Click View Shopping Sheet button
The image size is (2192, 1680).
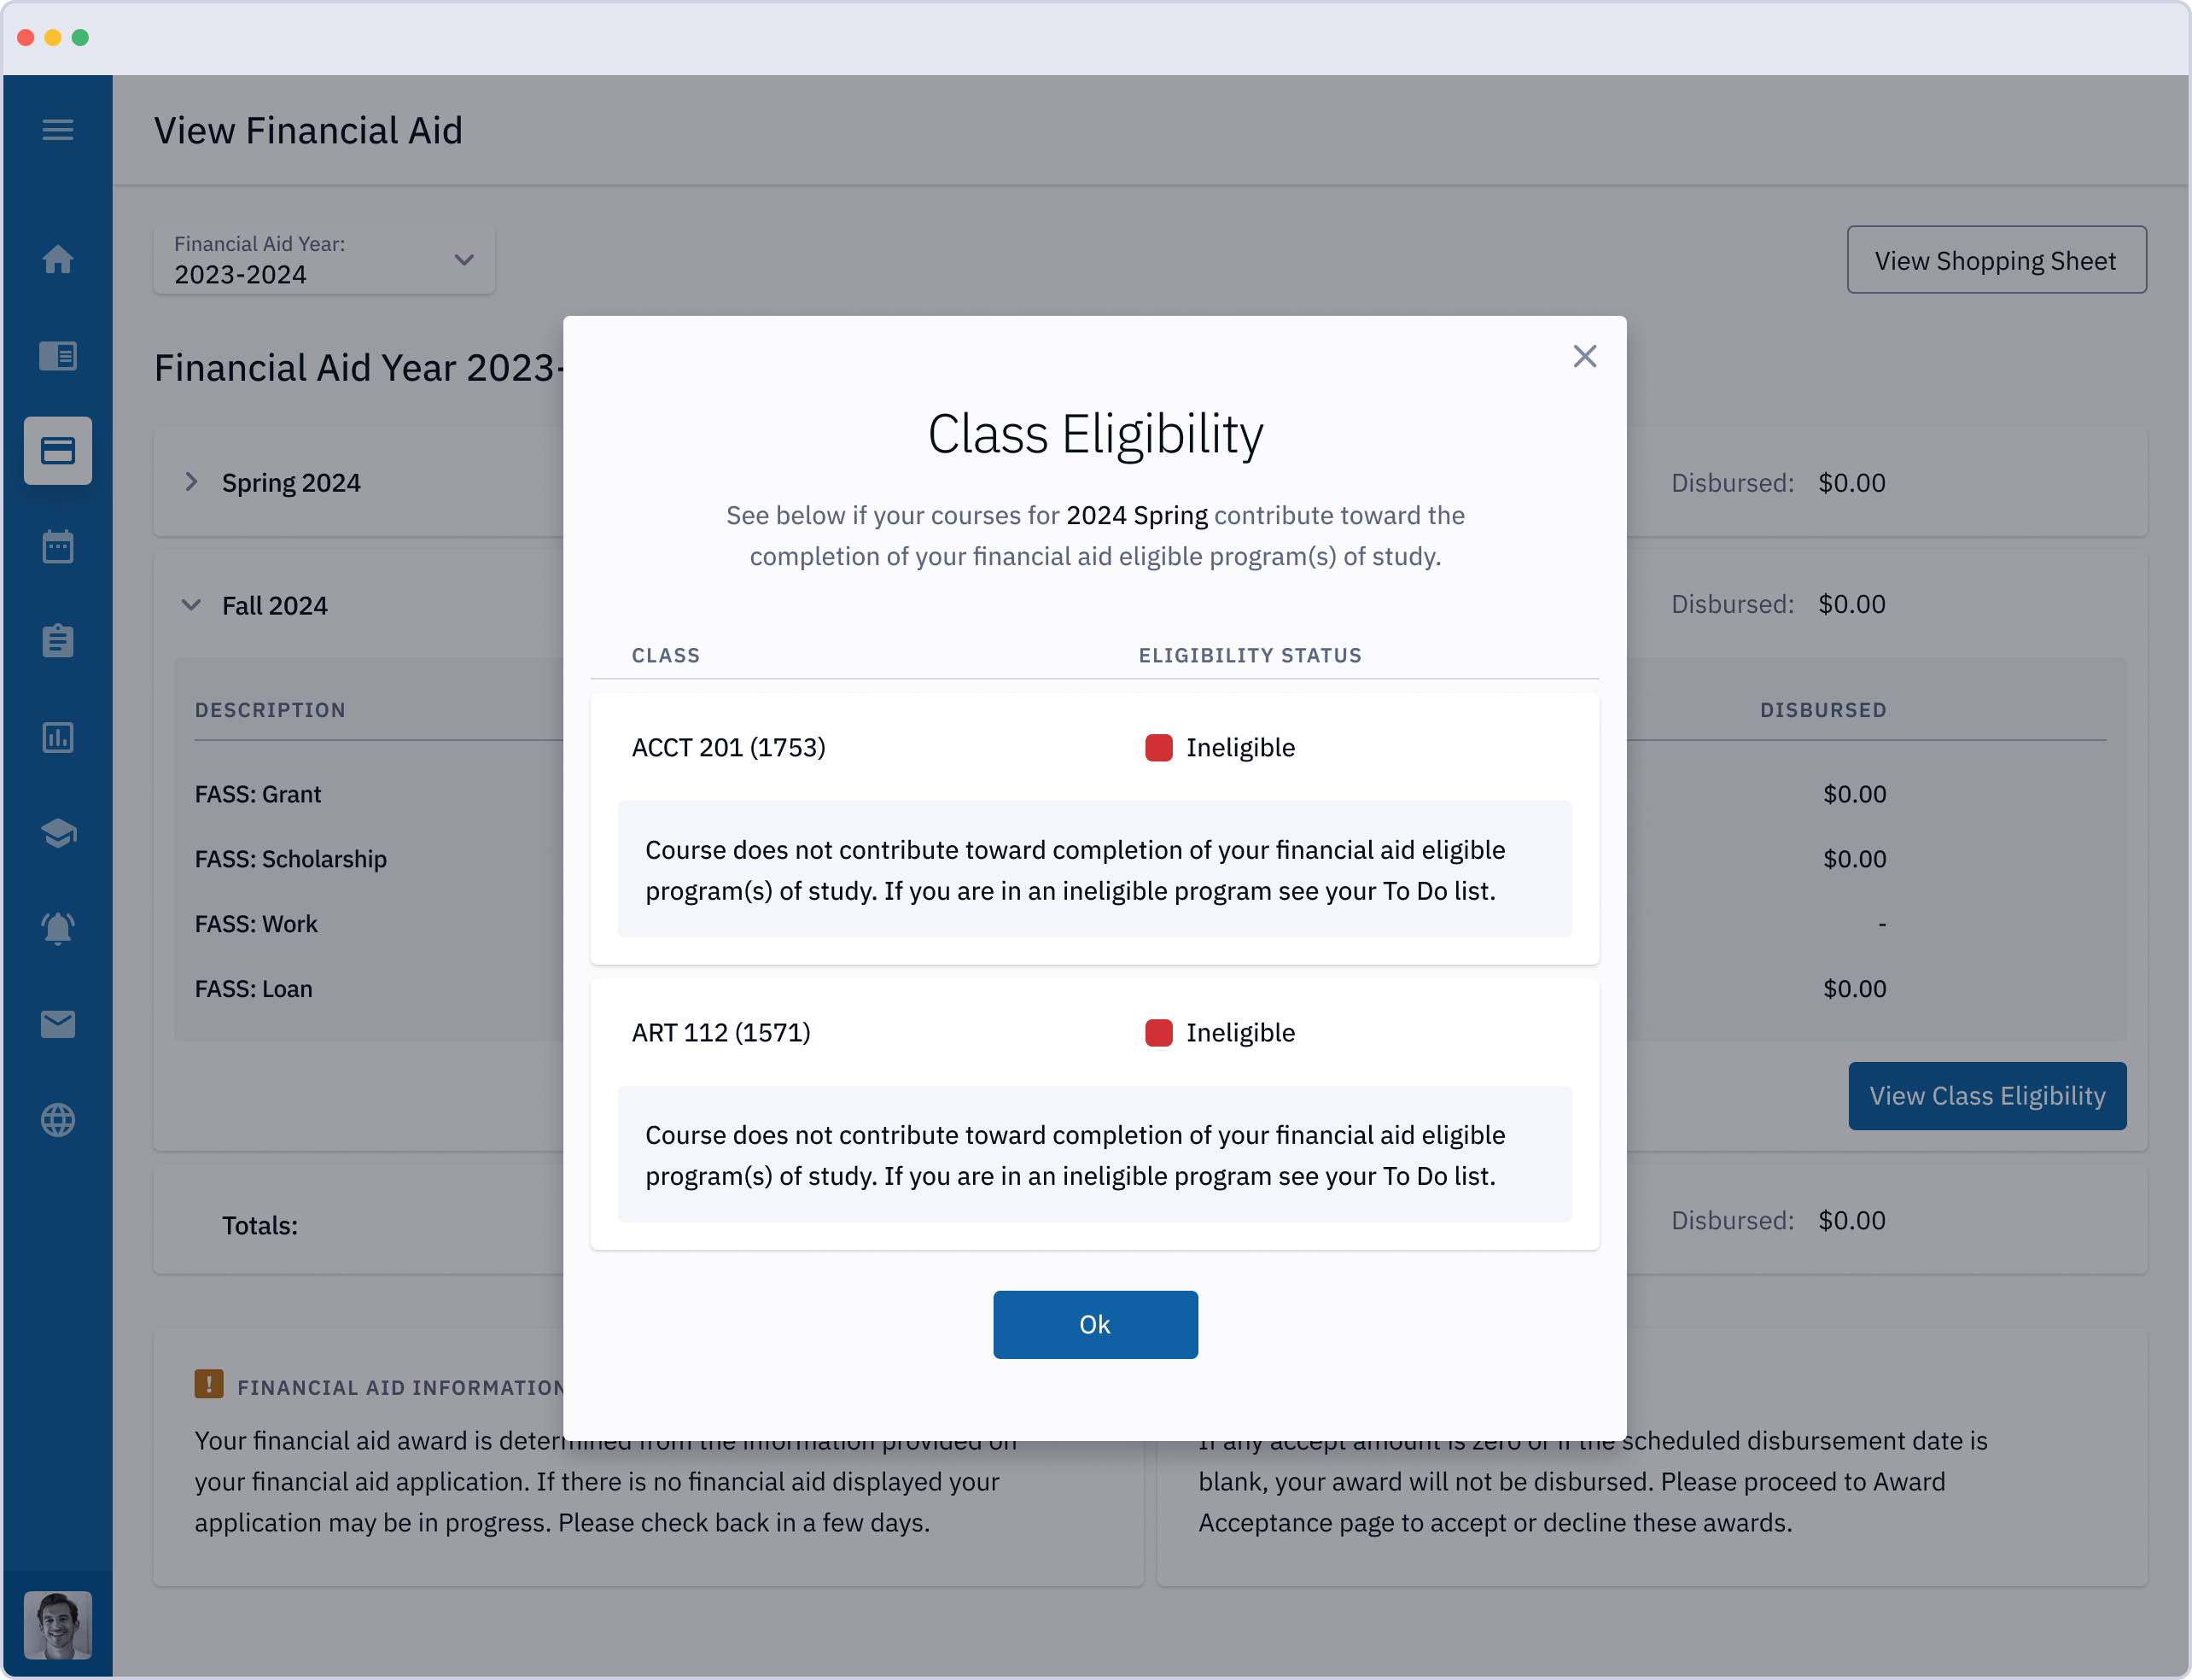coord(1996,260)
